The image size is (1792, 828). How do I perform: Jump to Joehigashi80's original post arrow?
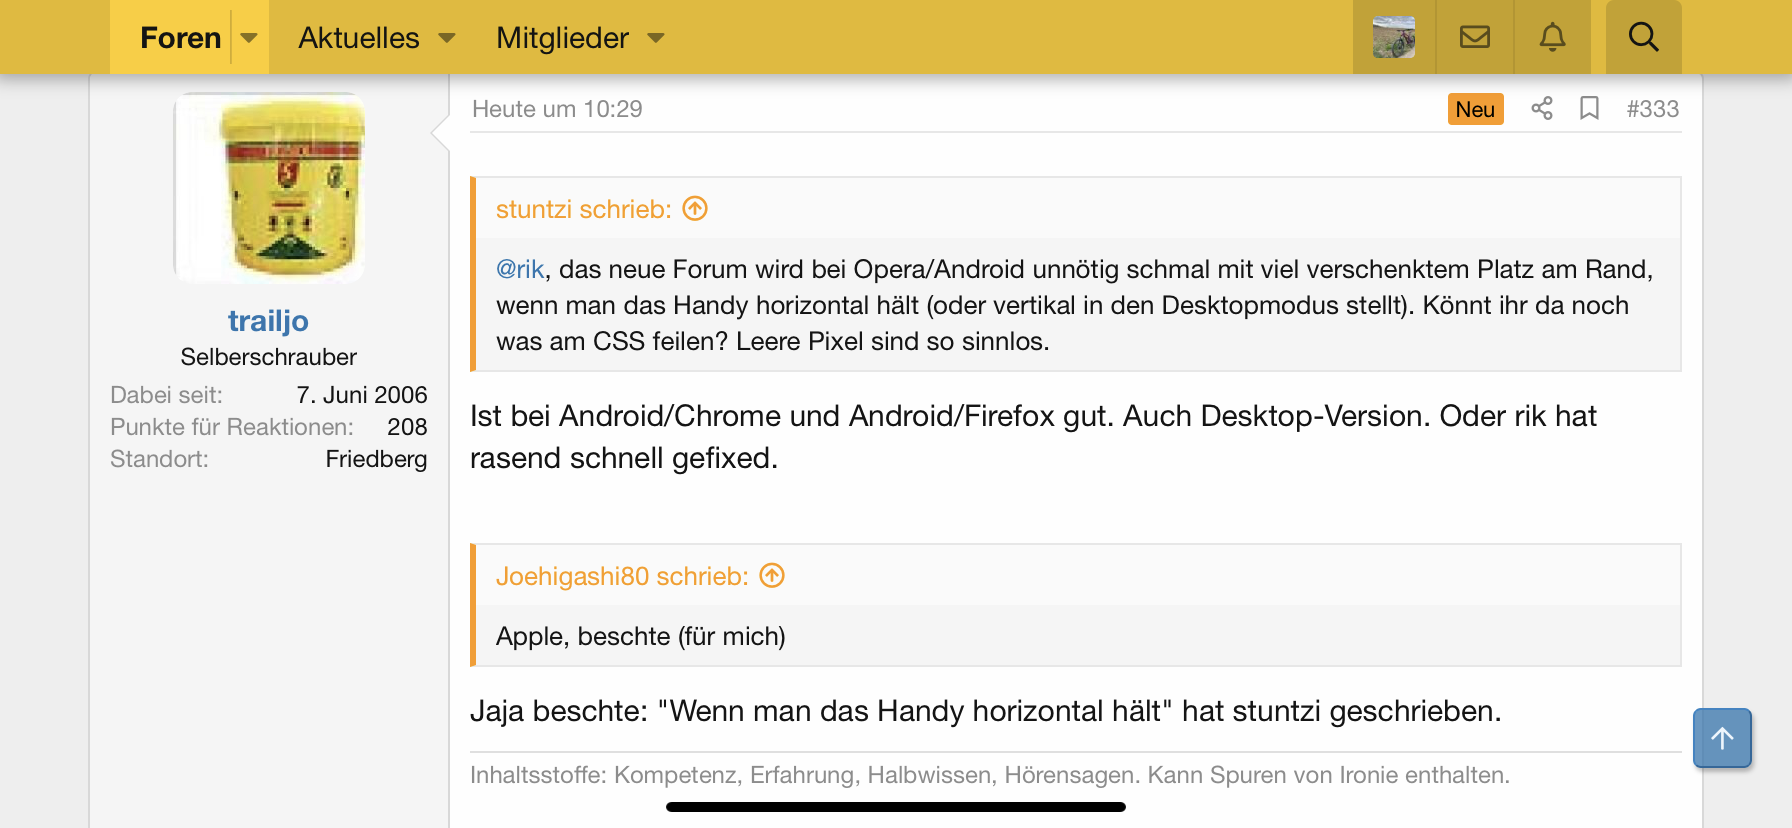click(772, 576)
